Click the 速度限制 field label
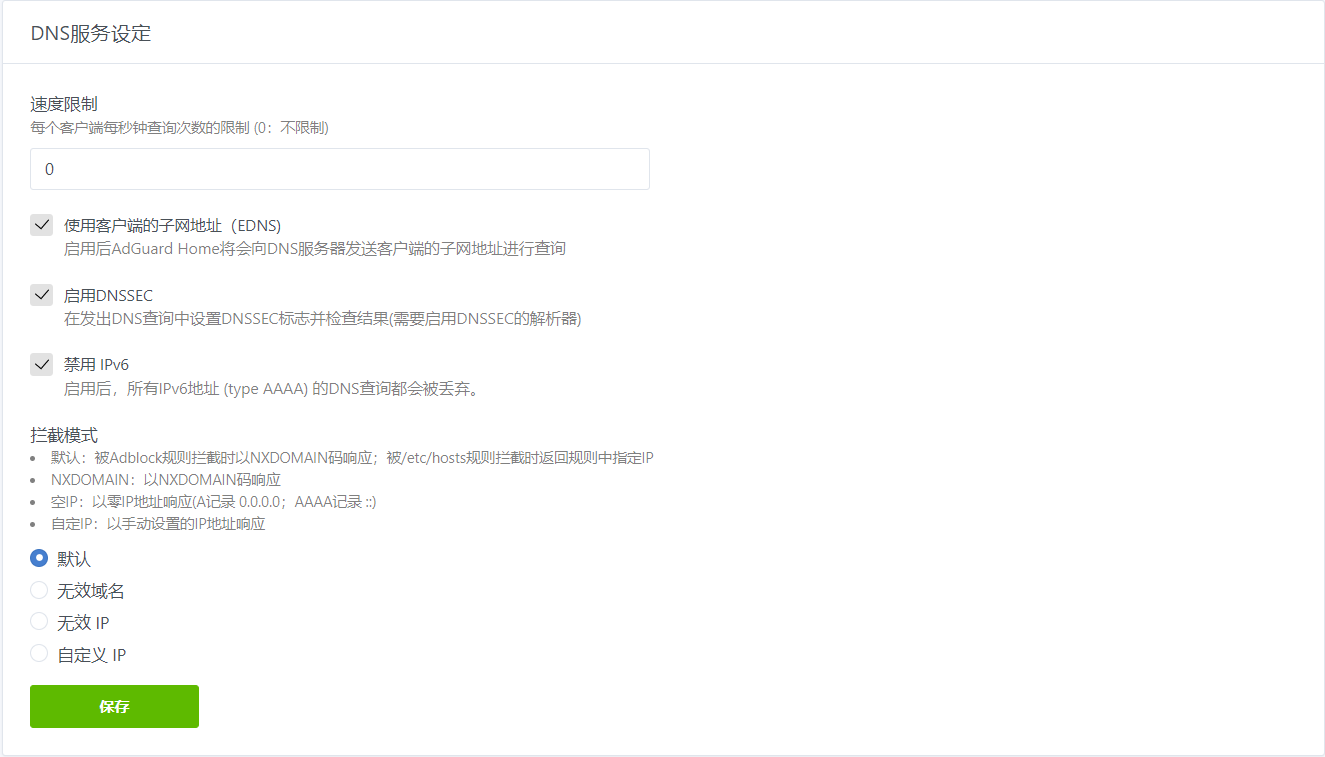 [x=64, y=104]
